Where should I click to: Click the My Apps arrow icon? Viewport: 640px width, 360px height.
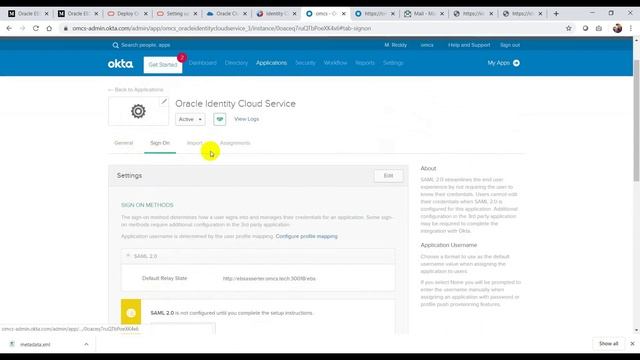tap(516, 63)
